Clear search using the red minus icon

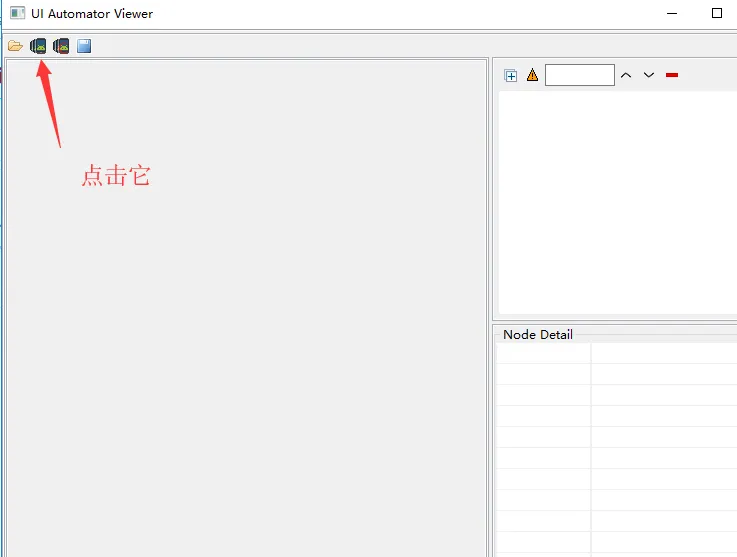point(672,75)
